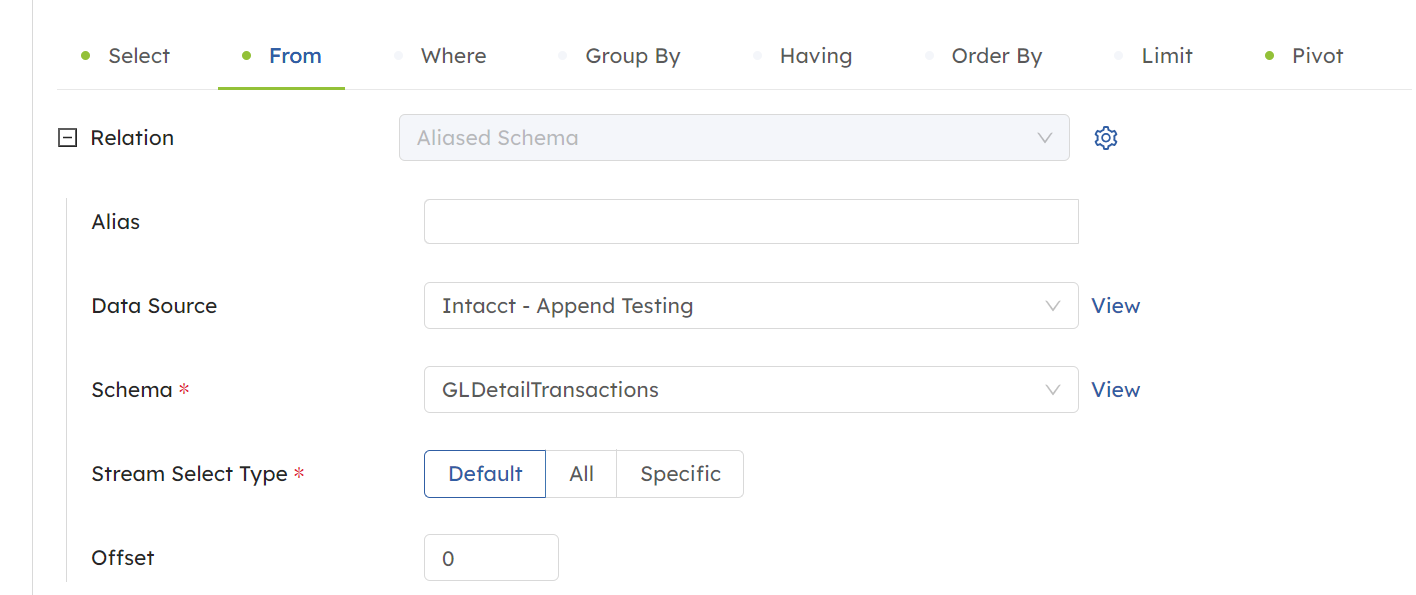Switch to the Where tab
Image resolution: width=1416 pixels, height=595 pixels.
coord(453,56)
